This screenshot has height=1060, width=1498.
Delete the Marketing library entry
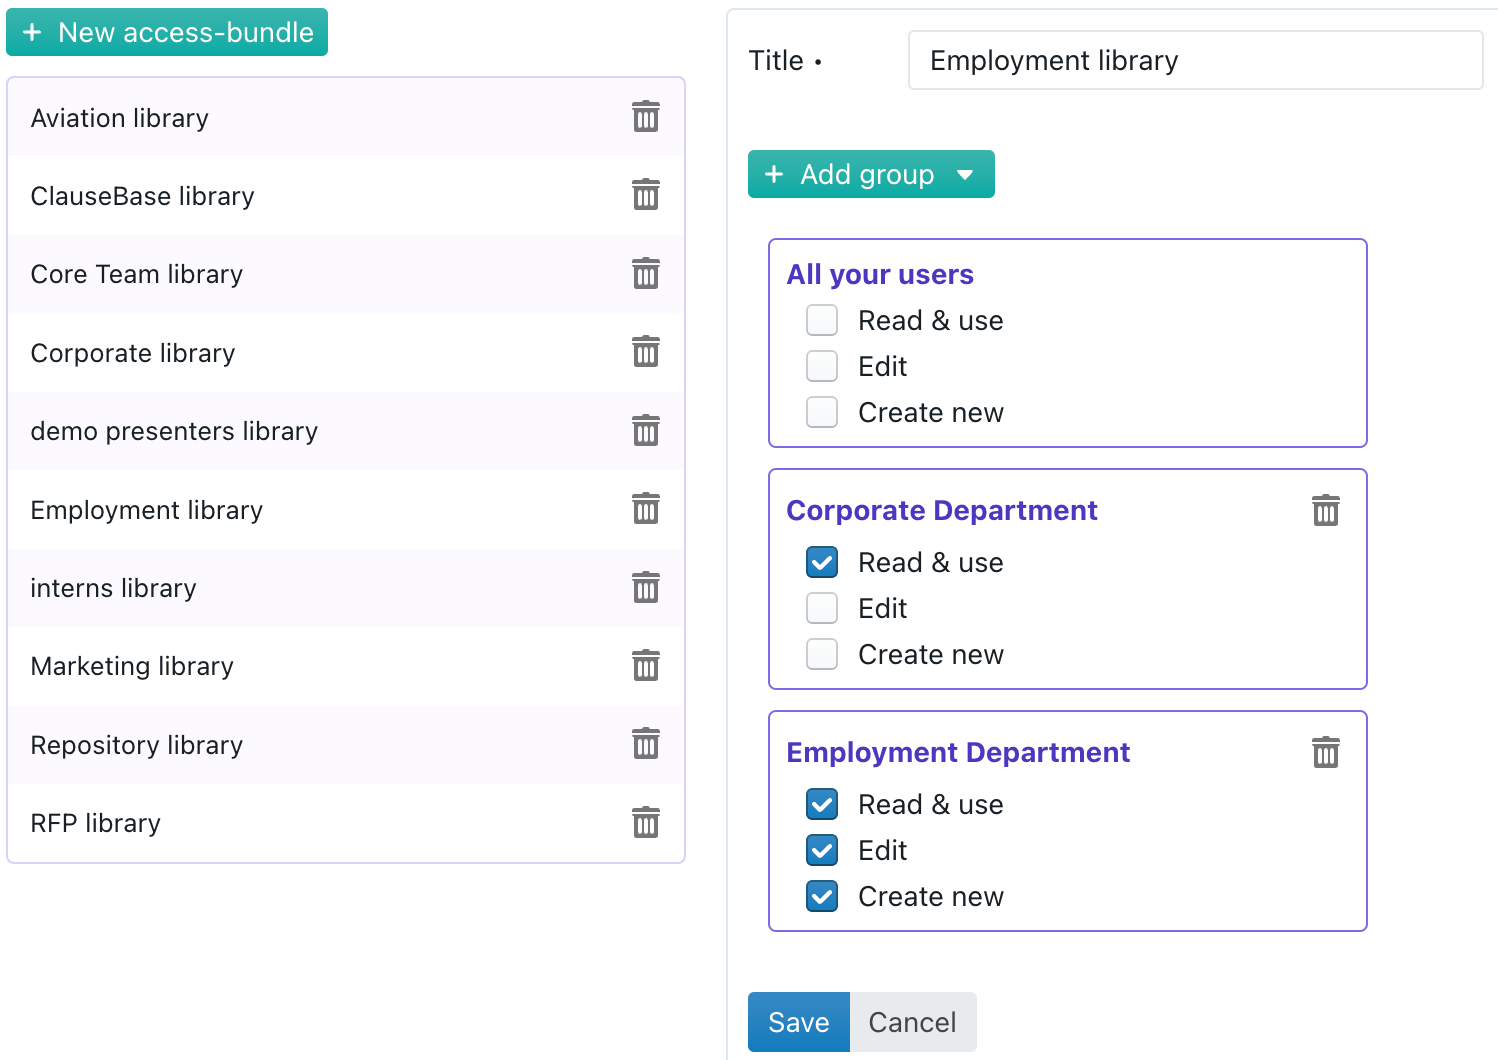646,666
